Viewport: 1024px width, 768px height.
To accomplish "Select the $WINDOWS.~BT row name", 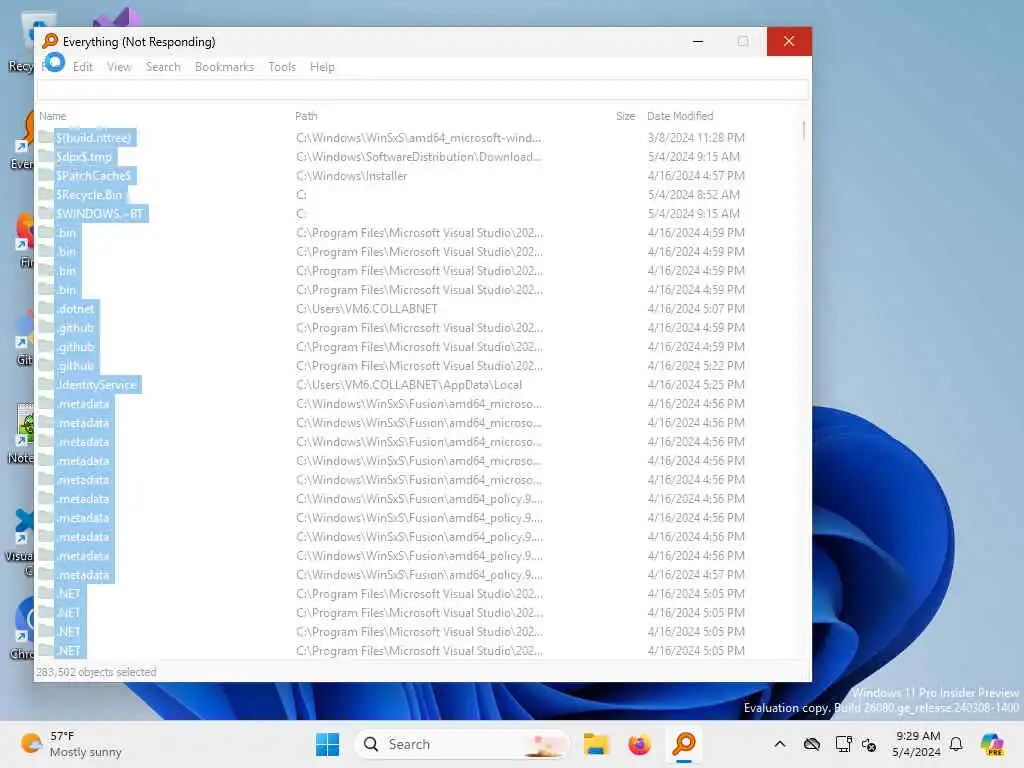I will tap(100, 214).
